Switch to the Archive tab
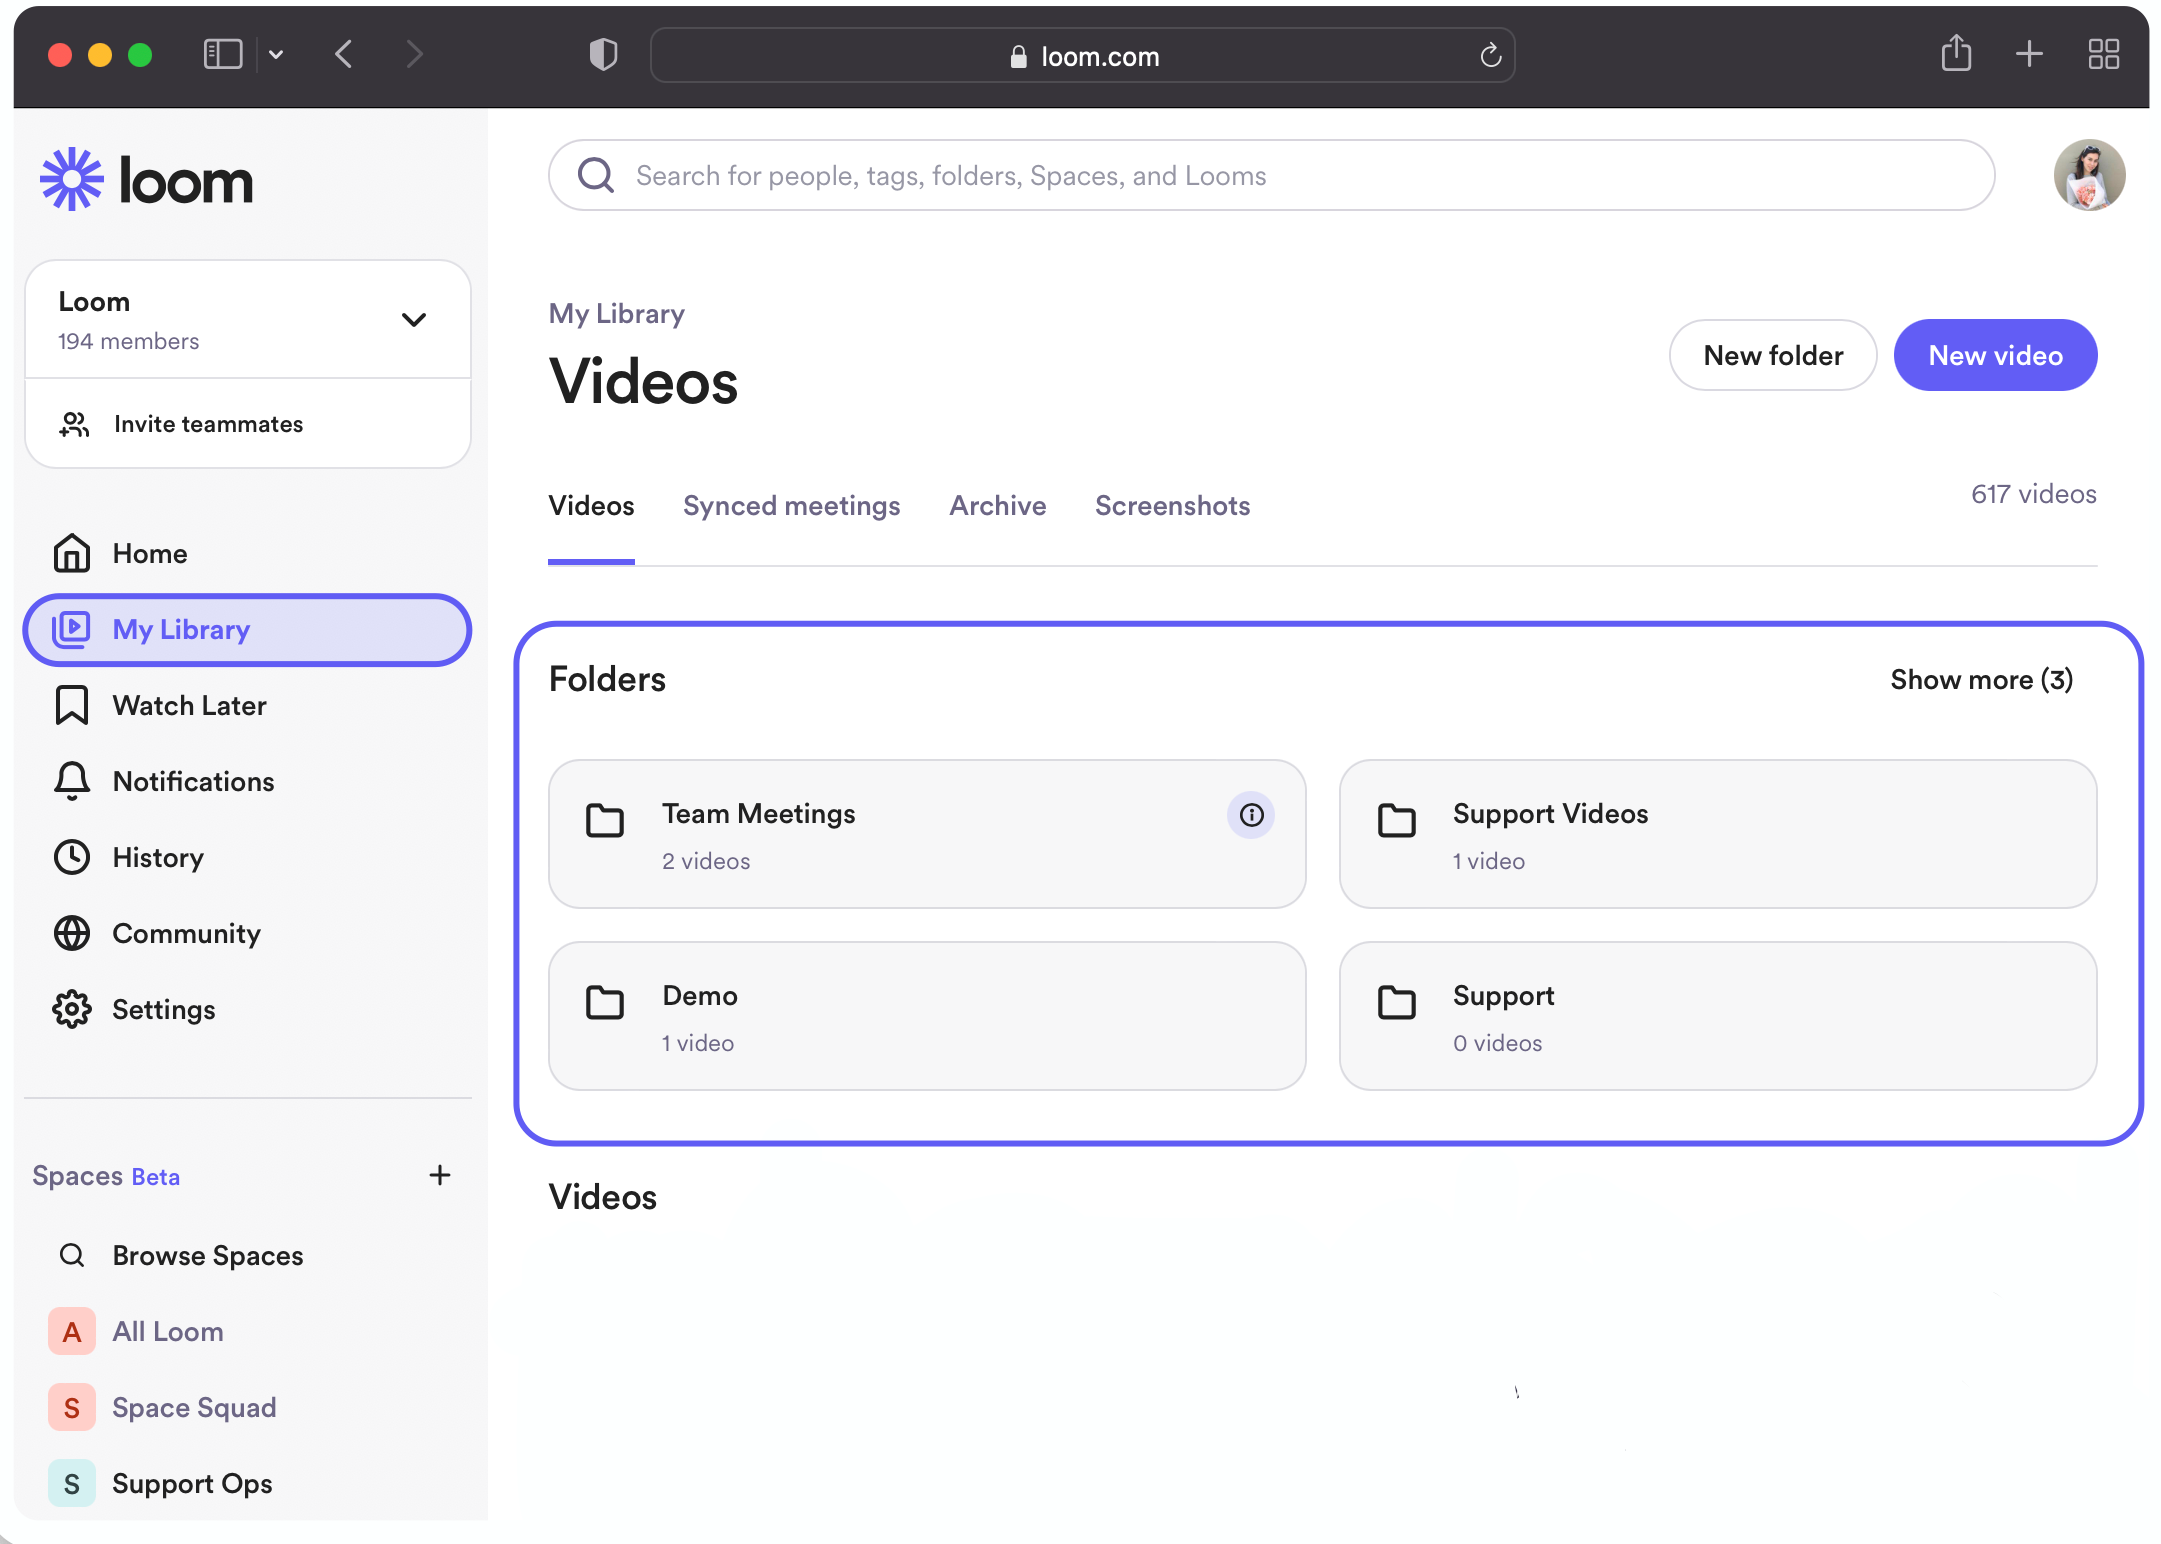 tap(997, 505)
